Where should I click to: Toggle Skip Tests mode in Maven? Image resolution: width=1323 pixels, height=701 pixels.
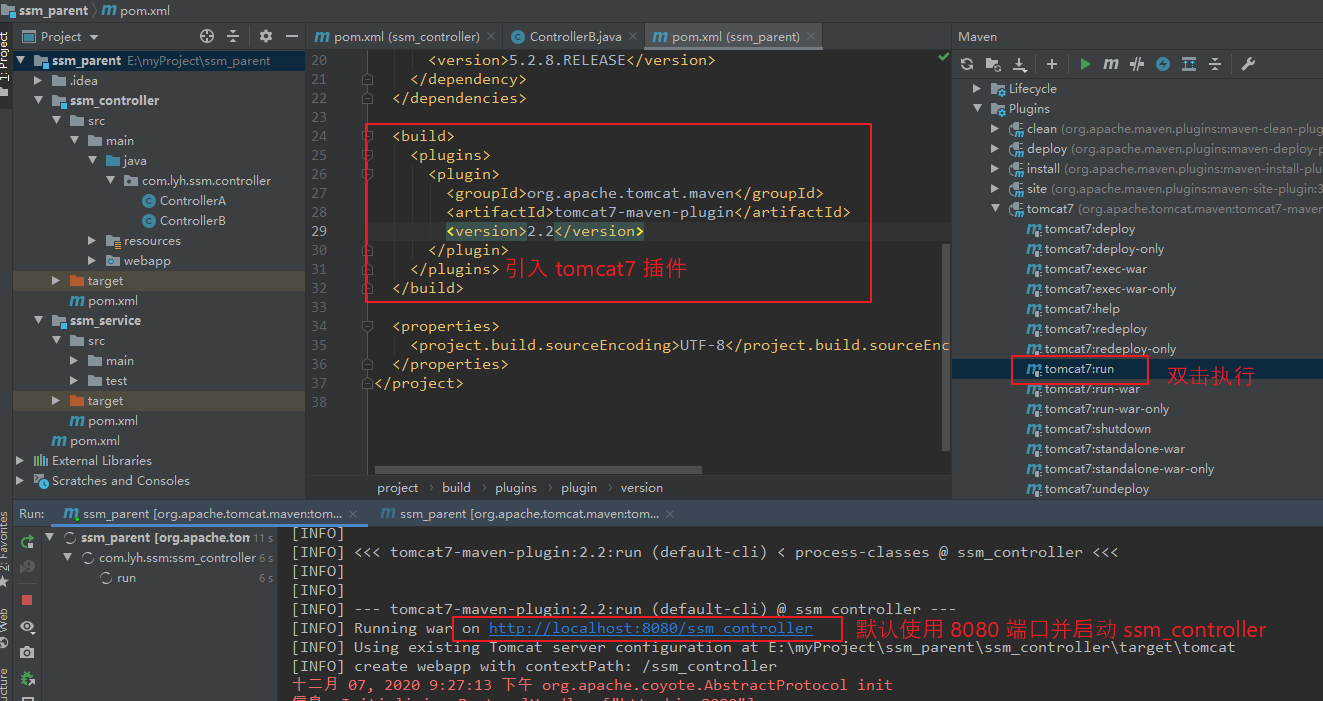[1137, 64]
